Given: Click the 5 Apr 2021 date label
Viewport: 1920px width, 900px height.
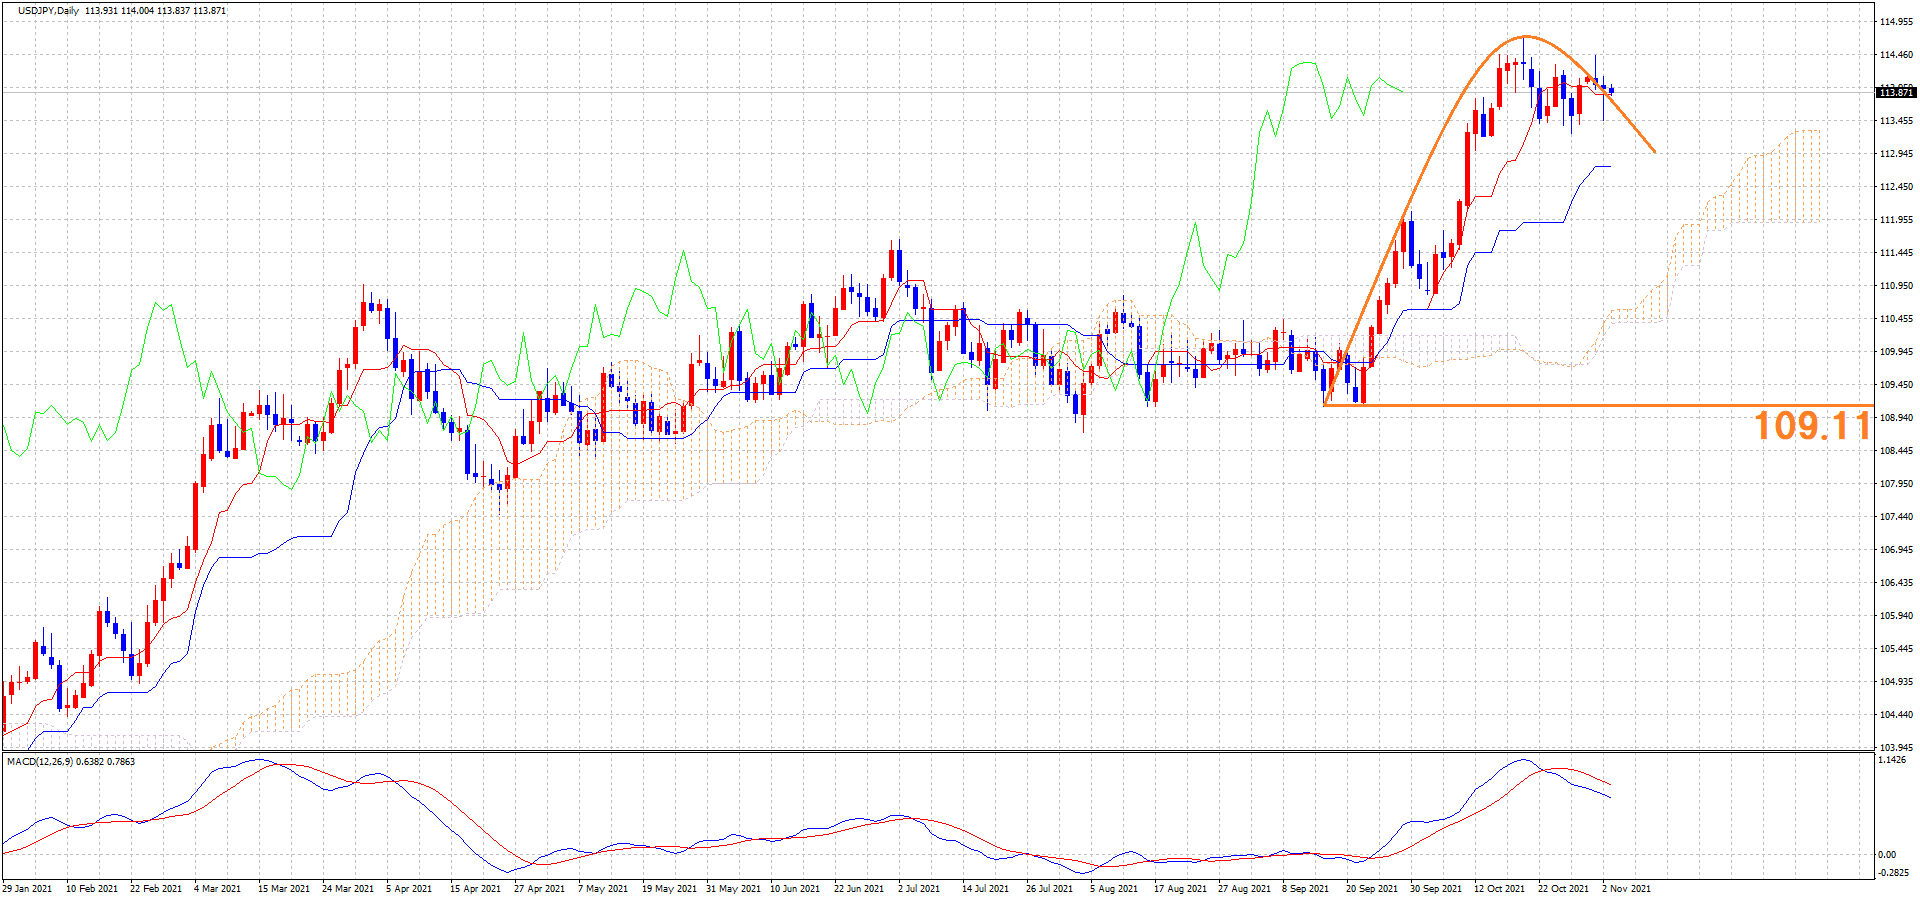Looking at the screenshot, I should pos(409,888).
